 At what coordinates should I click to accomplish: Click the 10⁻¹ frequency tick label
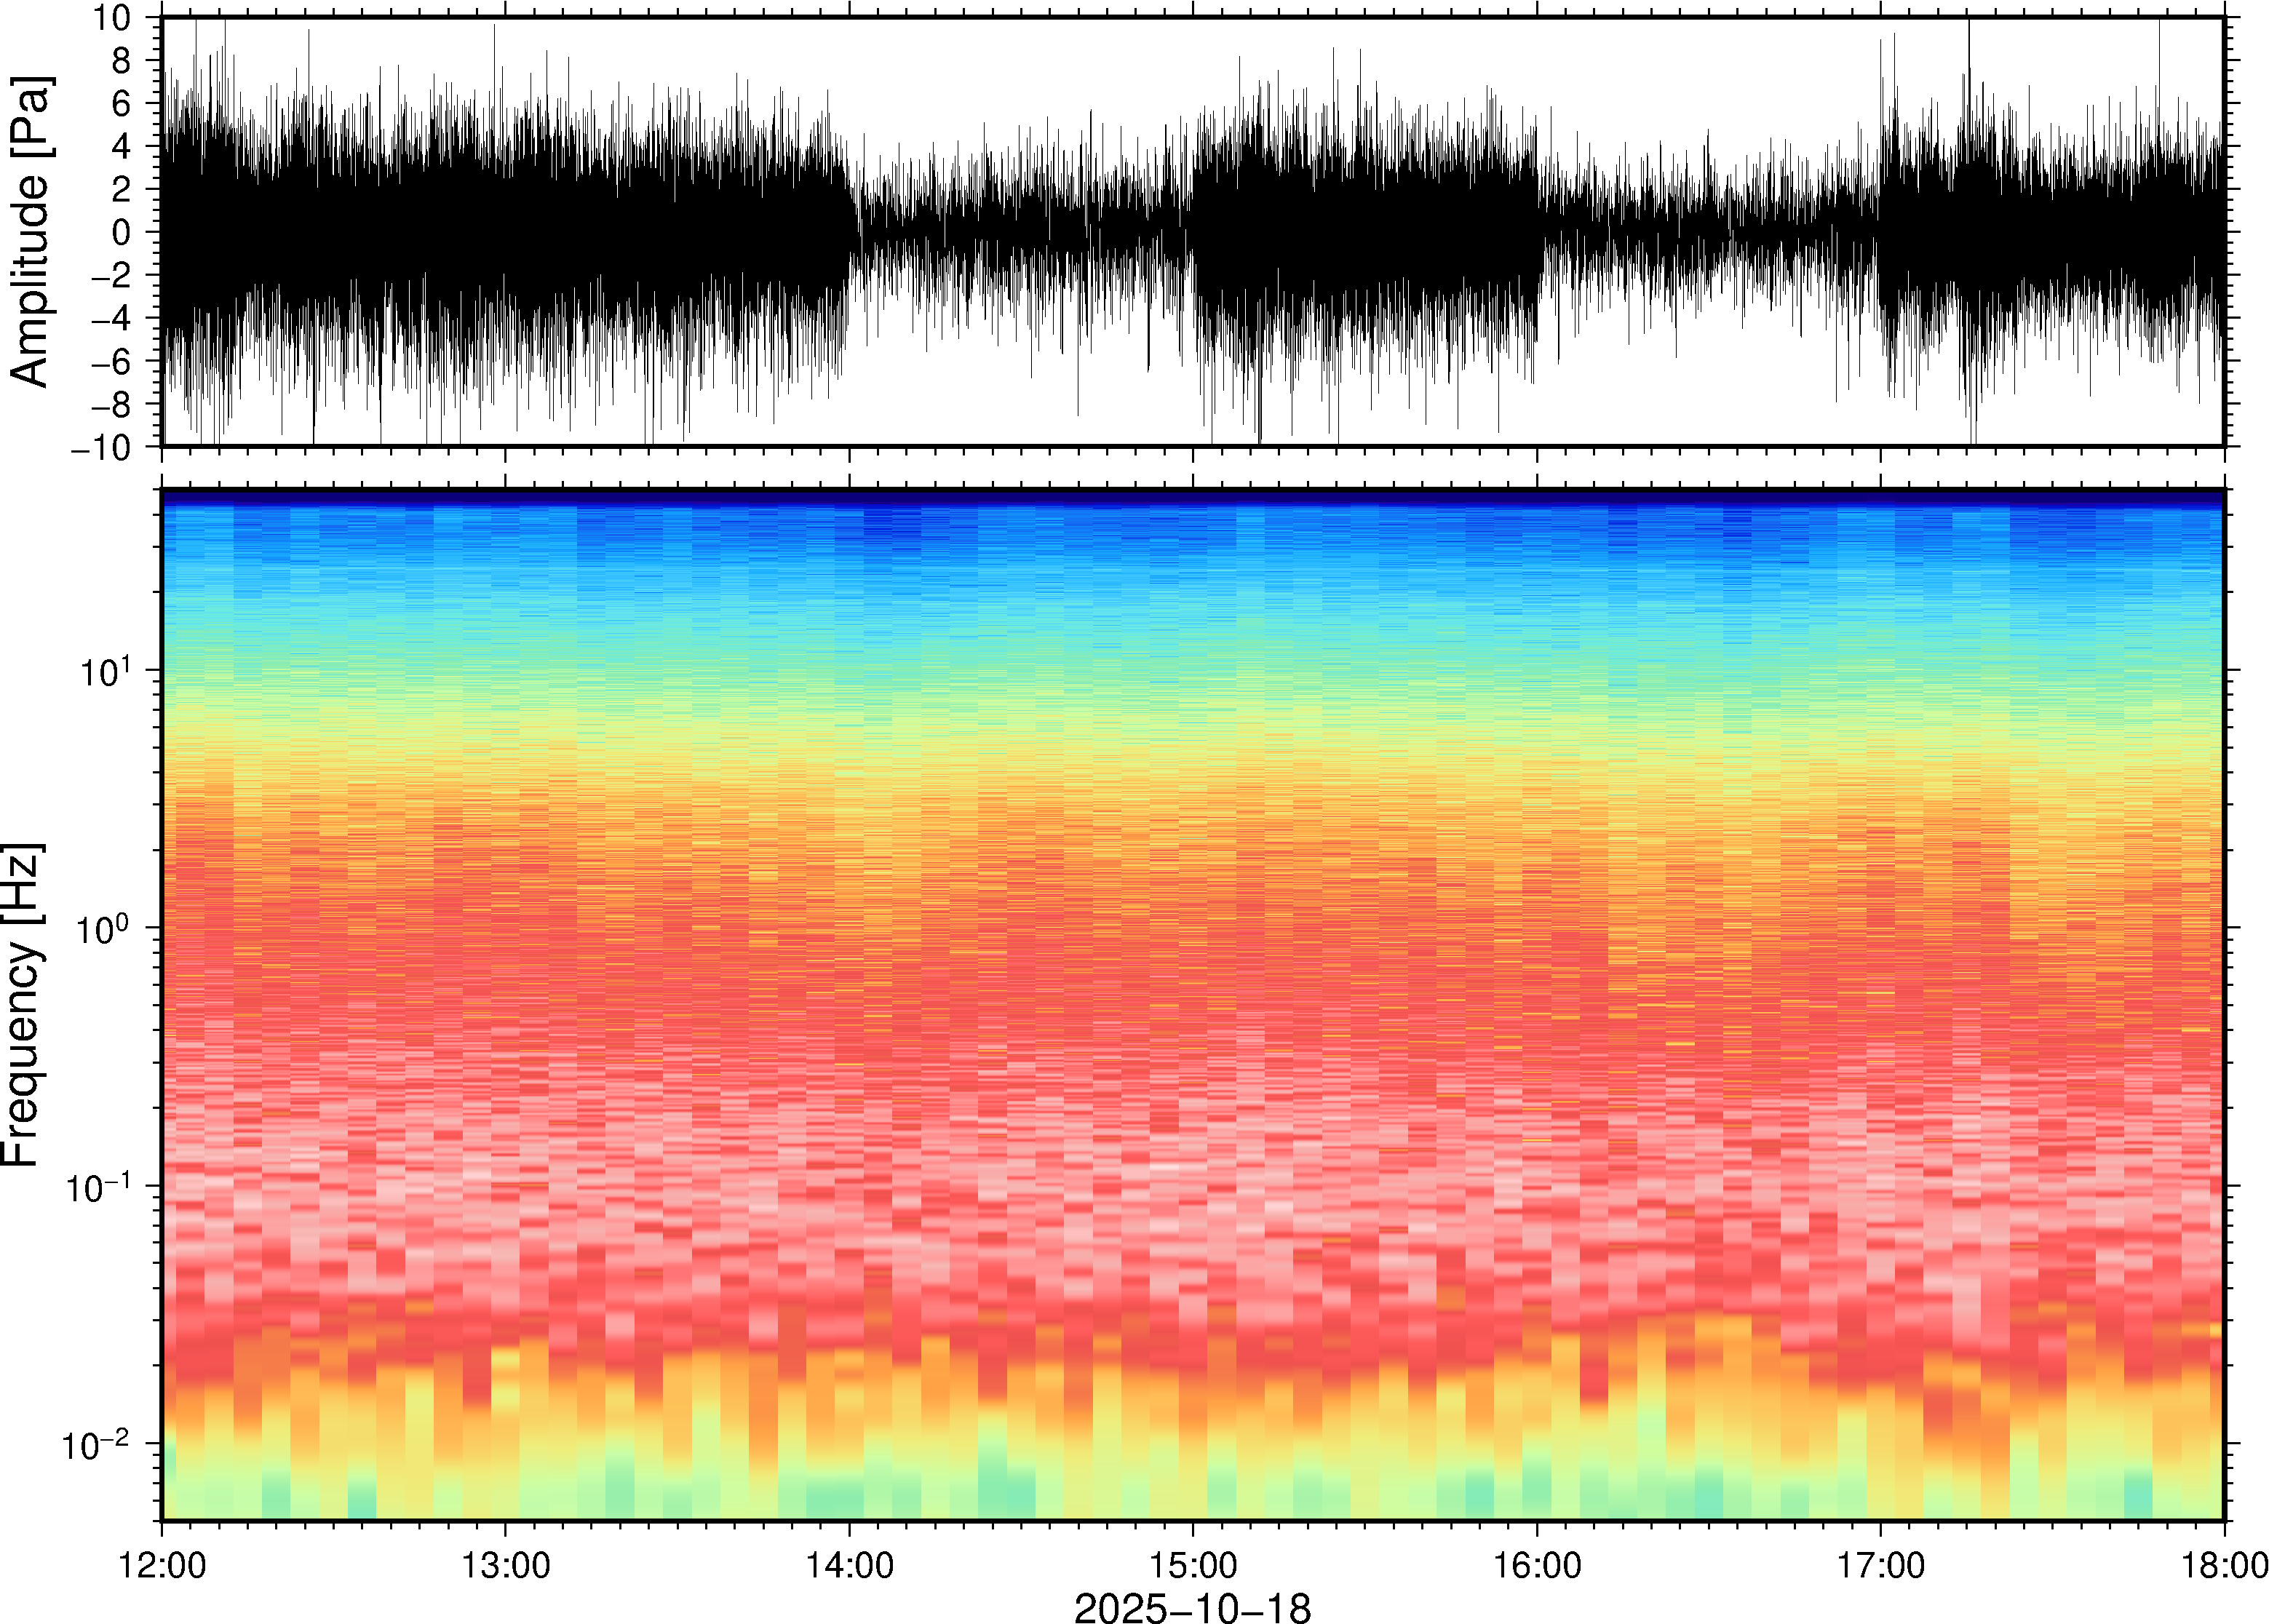98,1187
